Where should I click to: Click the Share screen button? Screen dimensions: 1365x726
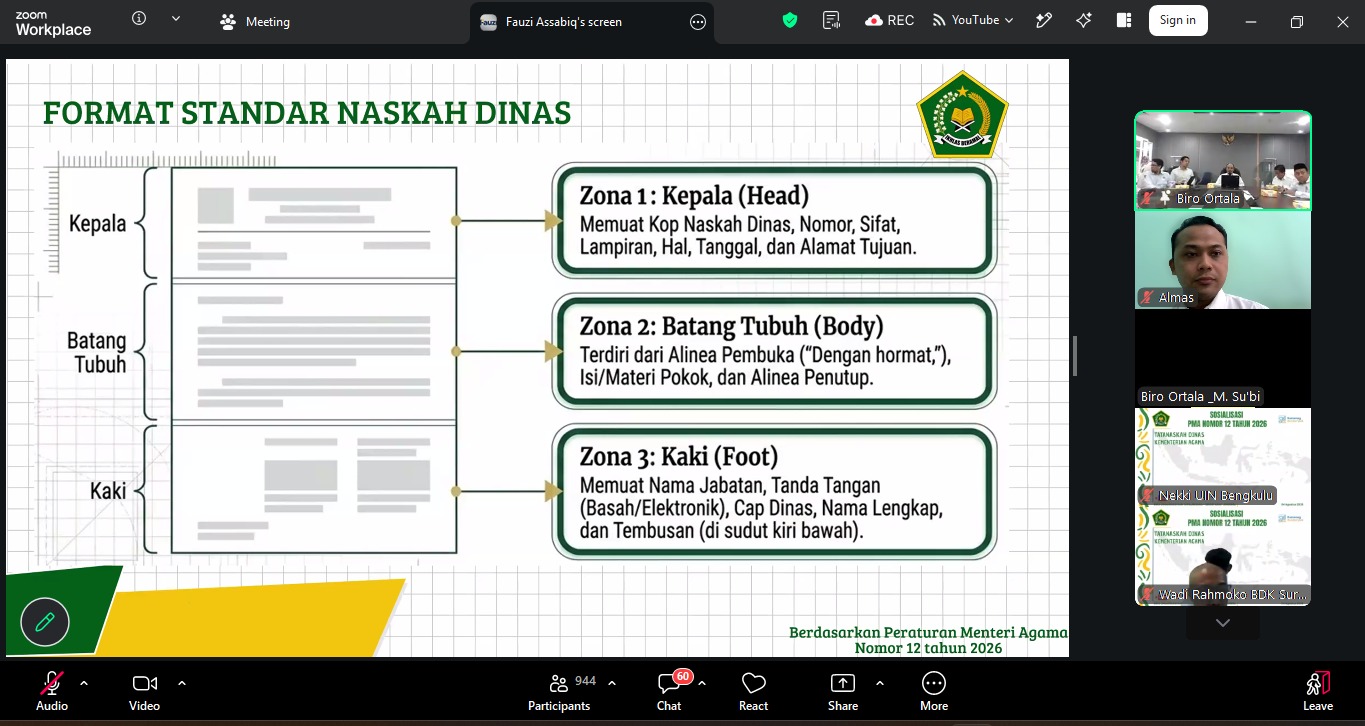pyautogui.click(x=843, y=691)
